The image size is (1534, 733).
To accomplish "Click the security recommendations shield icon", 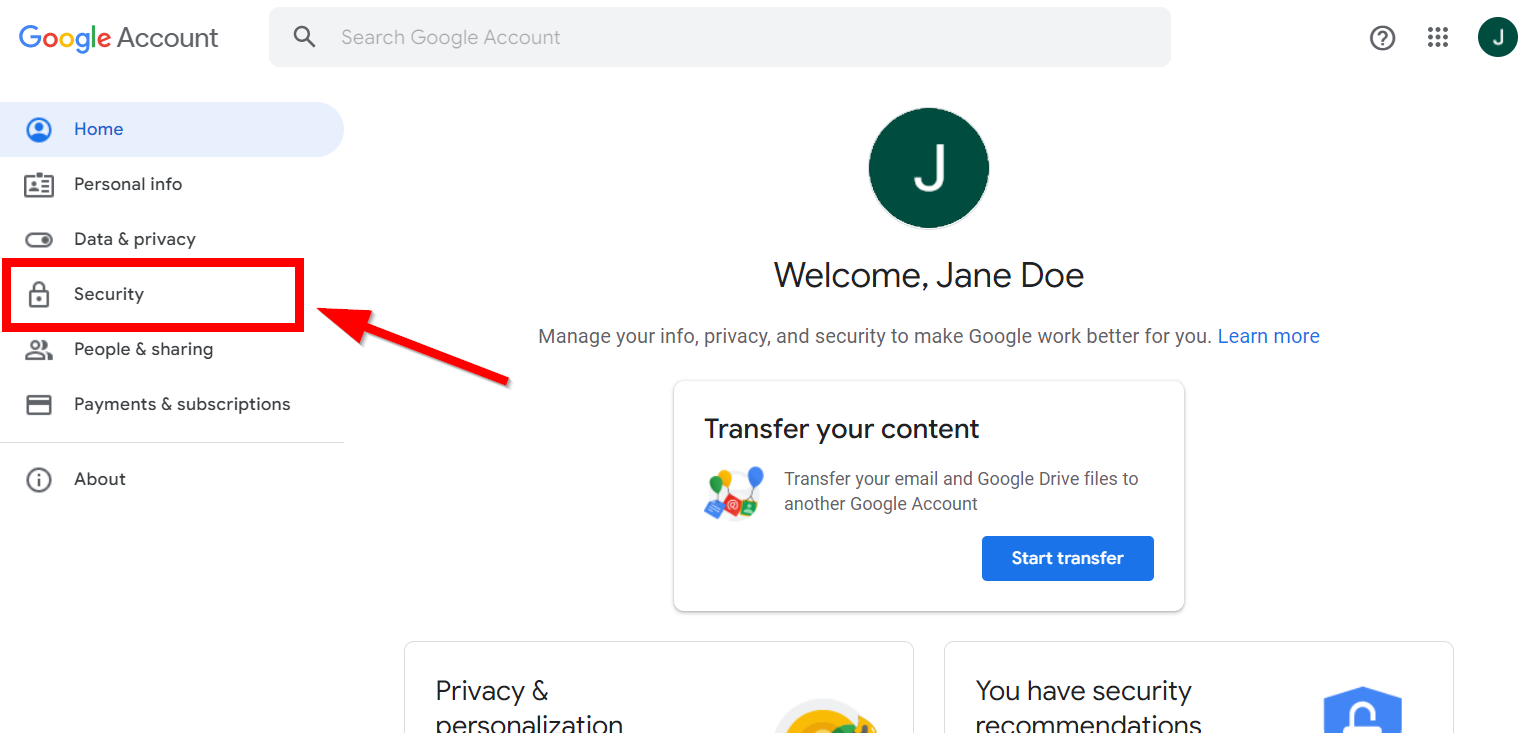I will coord(1362,708).
